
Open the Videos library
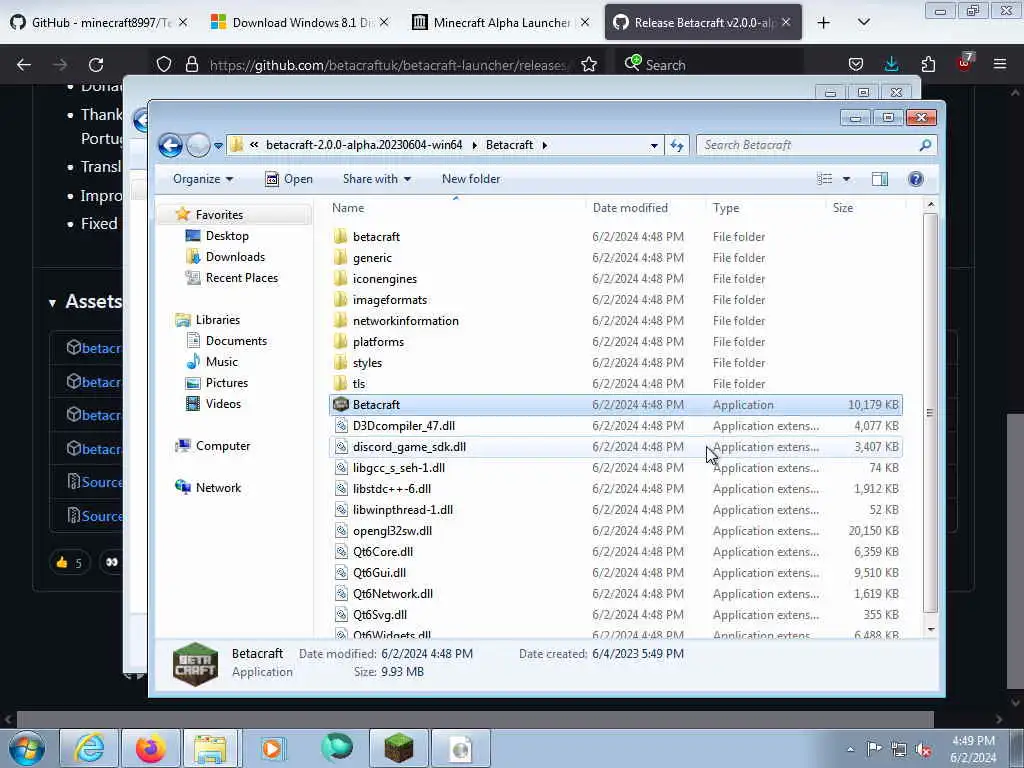tap(223, 404)
